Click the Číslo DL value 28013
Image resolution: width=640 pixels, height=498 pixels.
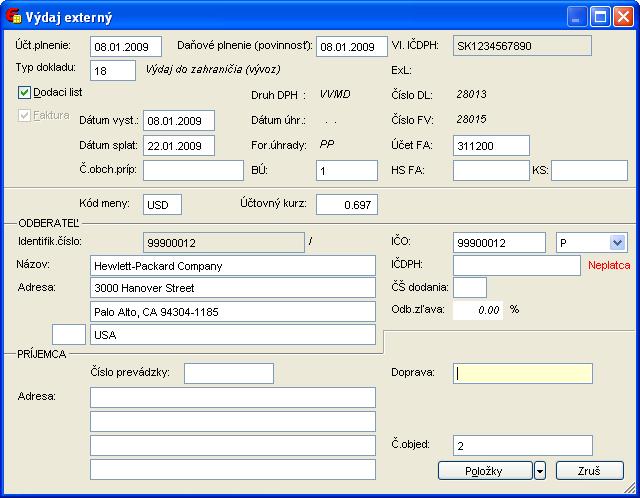(x=471, y=94)
